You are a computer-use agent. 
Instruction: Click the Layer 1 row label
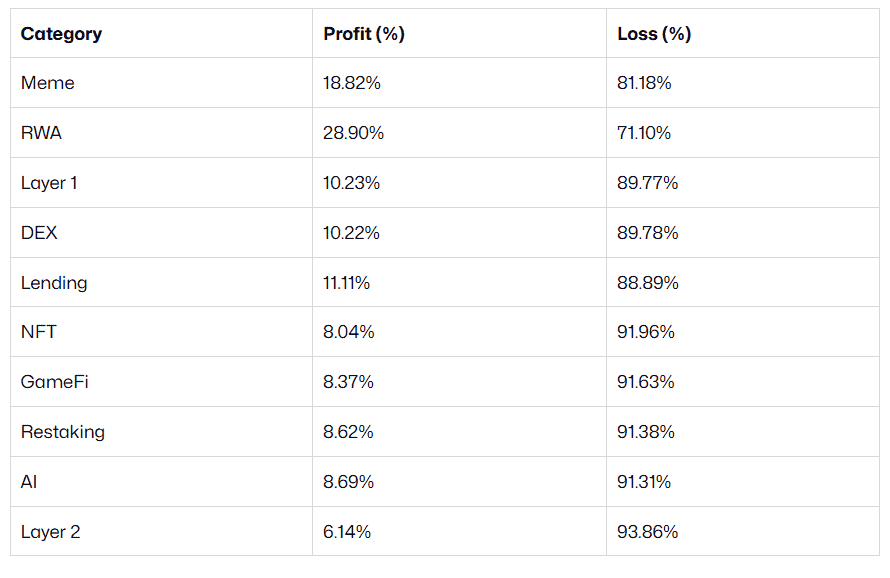click(x=47, y=183)
